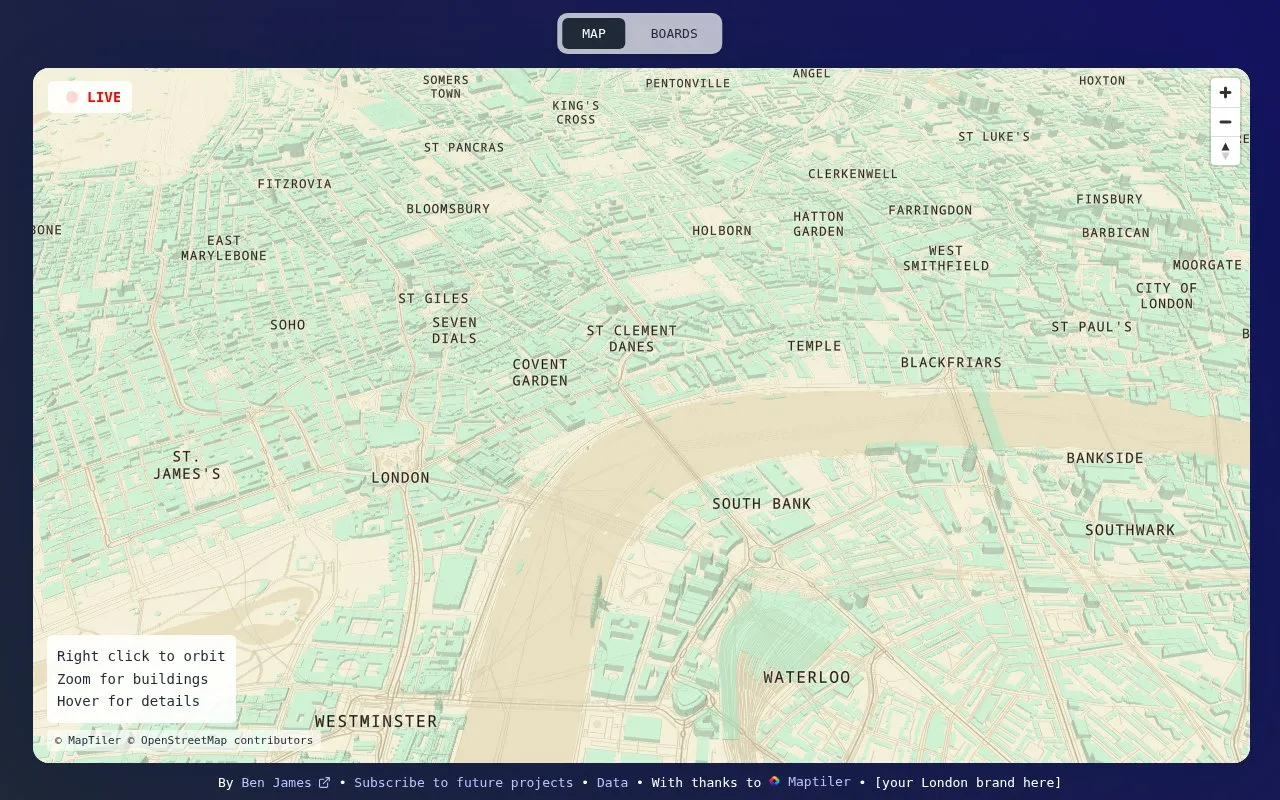
Task: Click the SEVEN DIALS map label
Action: click(x=455, y=330)
